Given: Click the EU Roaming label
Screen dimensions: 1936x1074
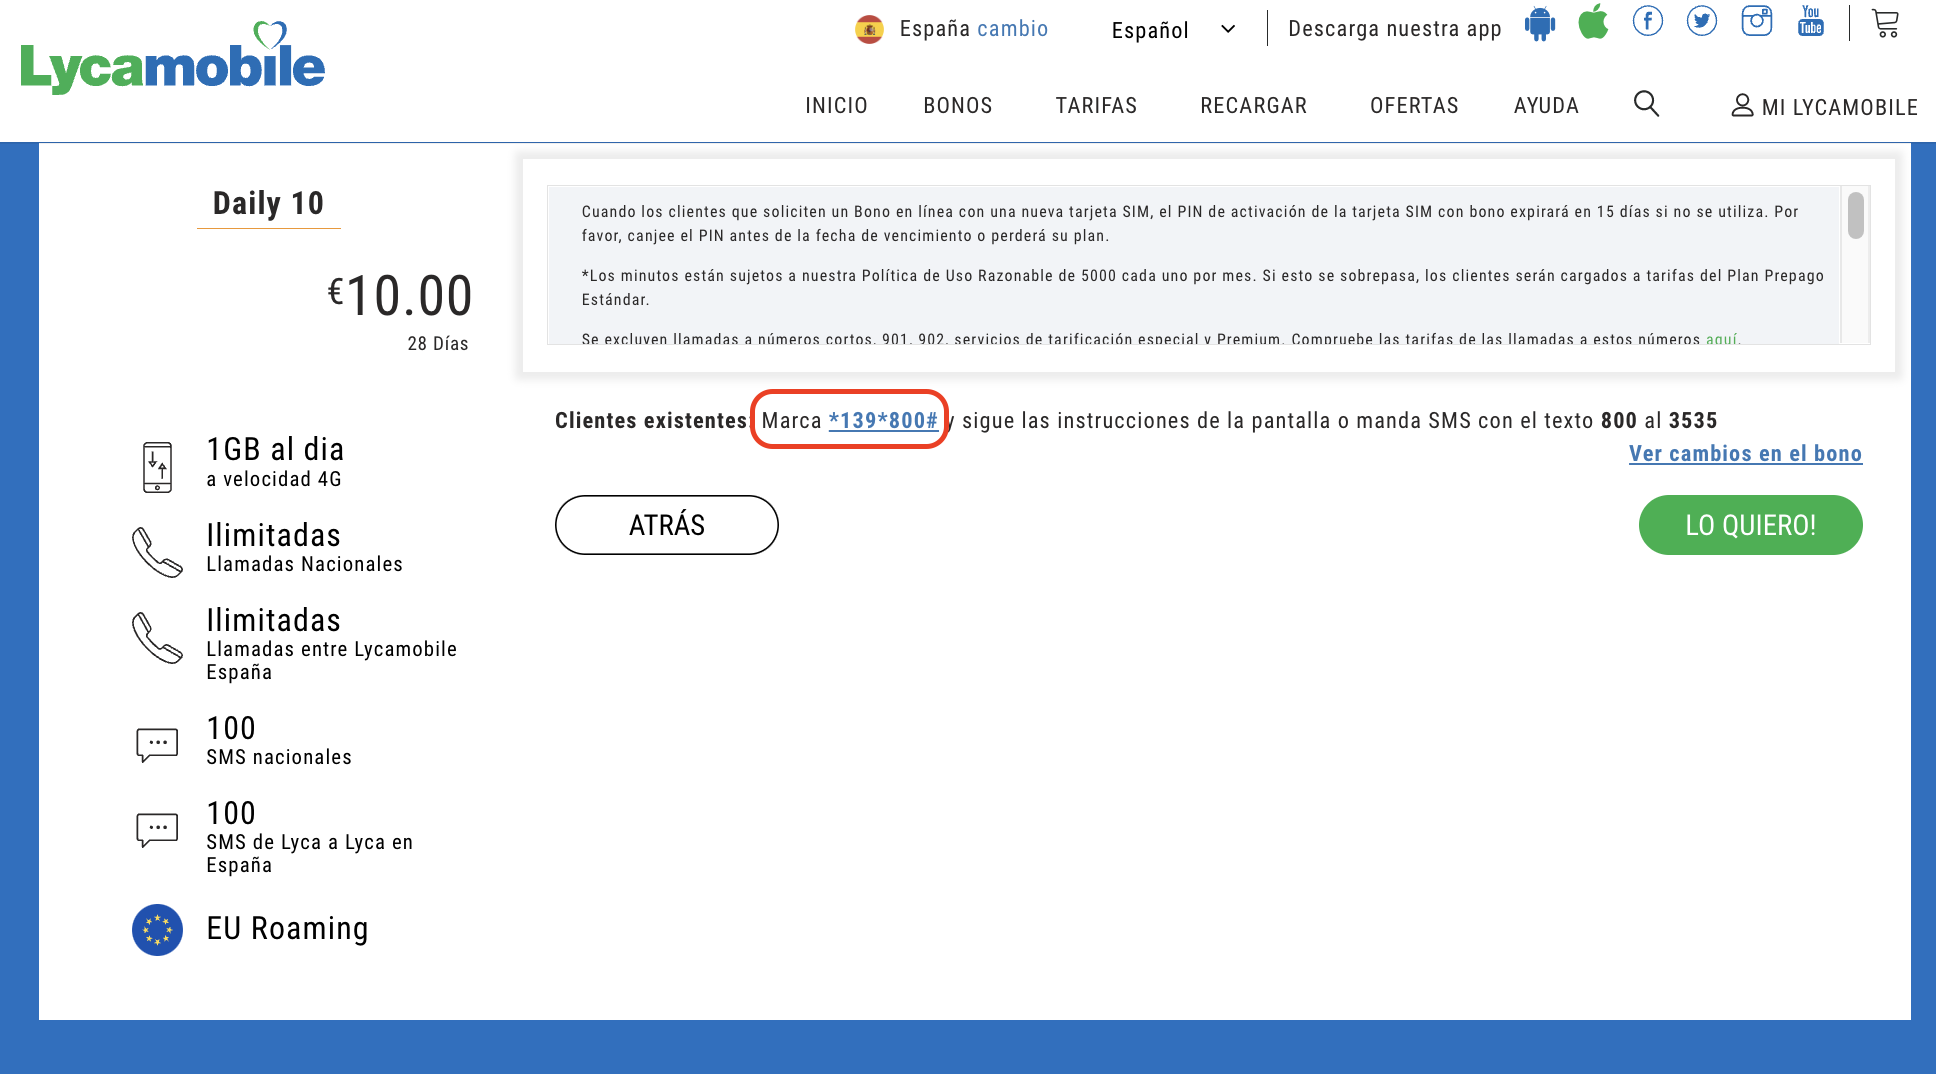Looking at the screenshot, I should point(287,928).
